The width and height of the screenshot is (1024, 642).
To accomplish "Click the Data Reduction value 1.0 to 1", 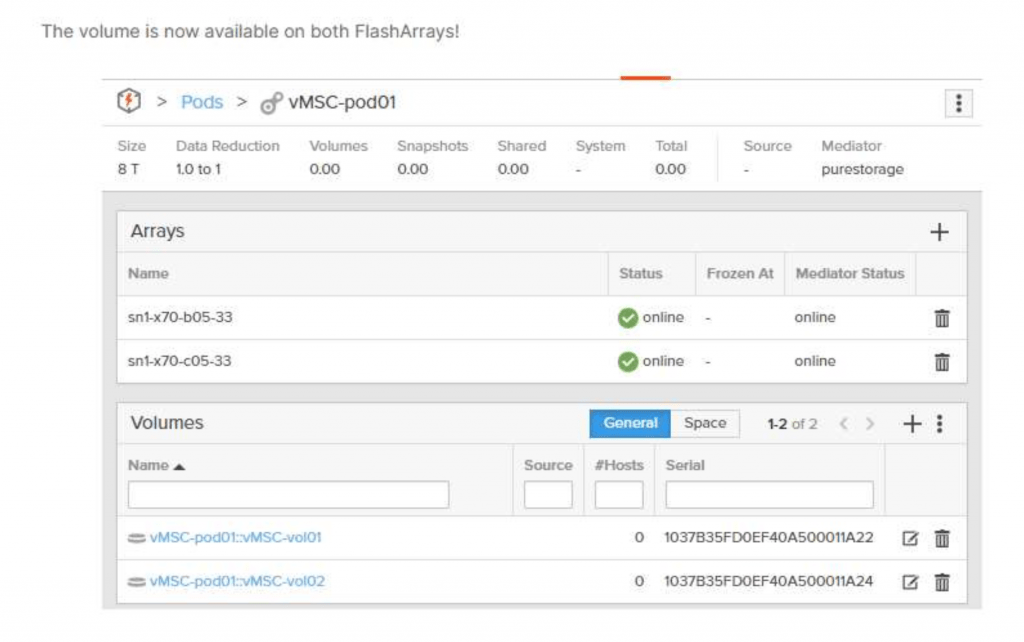I will [x=199, y=169].
